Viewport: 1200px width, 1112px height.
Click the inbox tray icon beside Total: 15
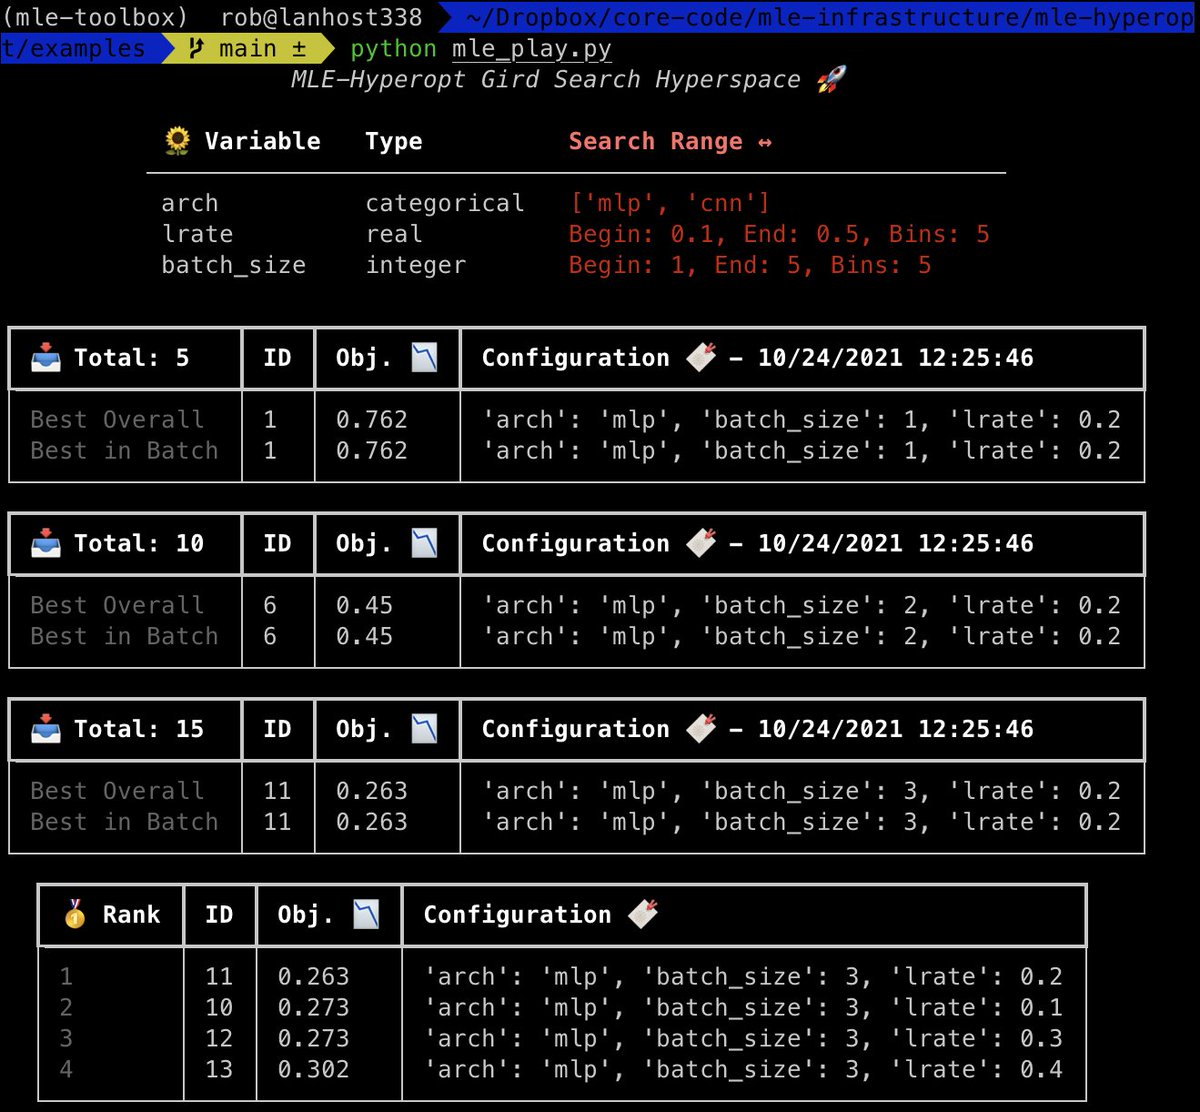[46, 729]
